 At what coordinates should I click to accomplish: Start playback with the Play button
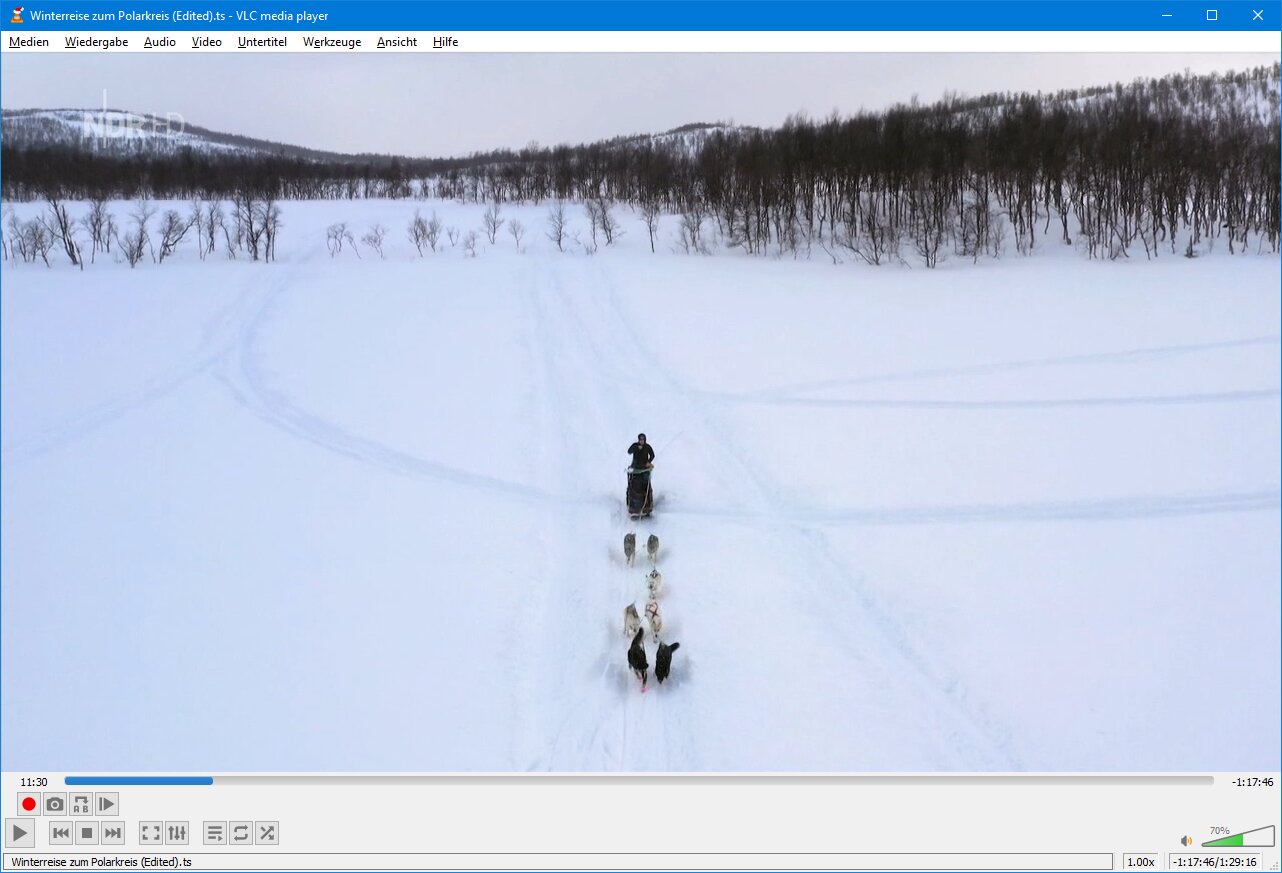tap(20, 833)
